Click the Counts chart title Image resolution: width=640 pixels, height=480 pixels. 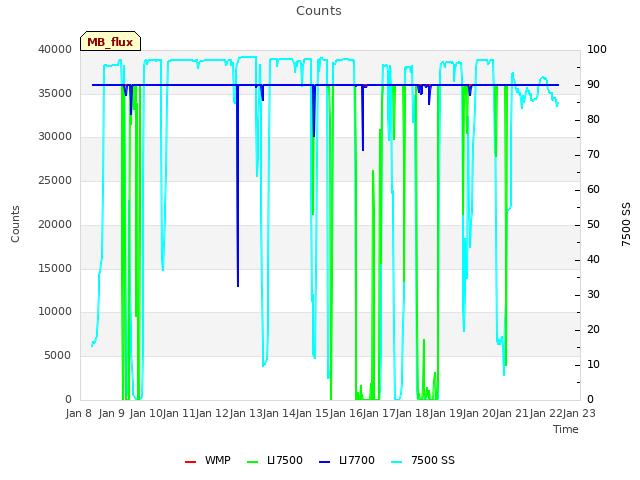[x=319, y=11]
